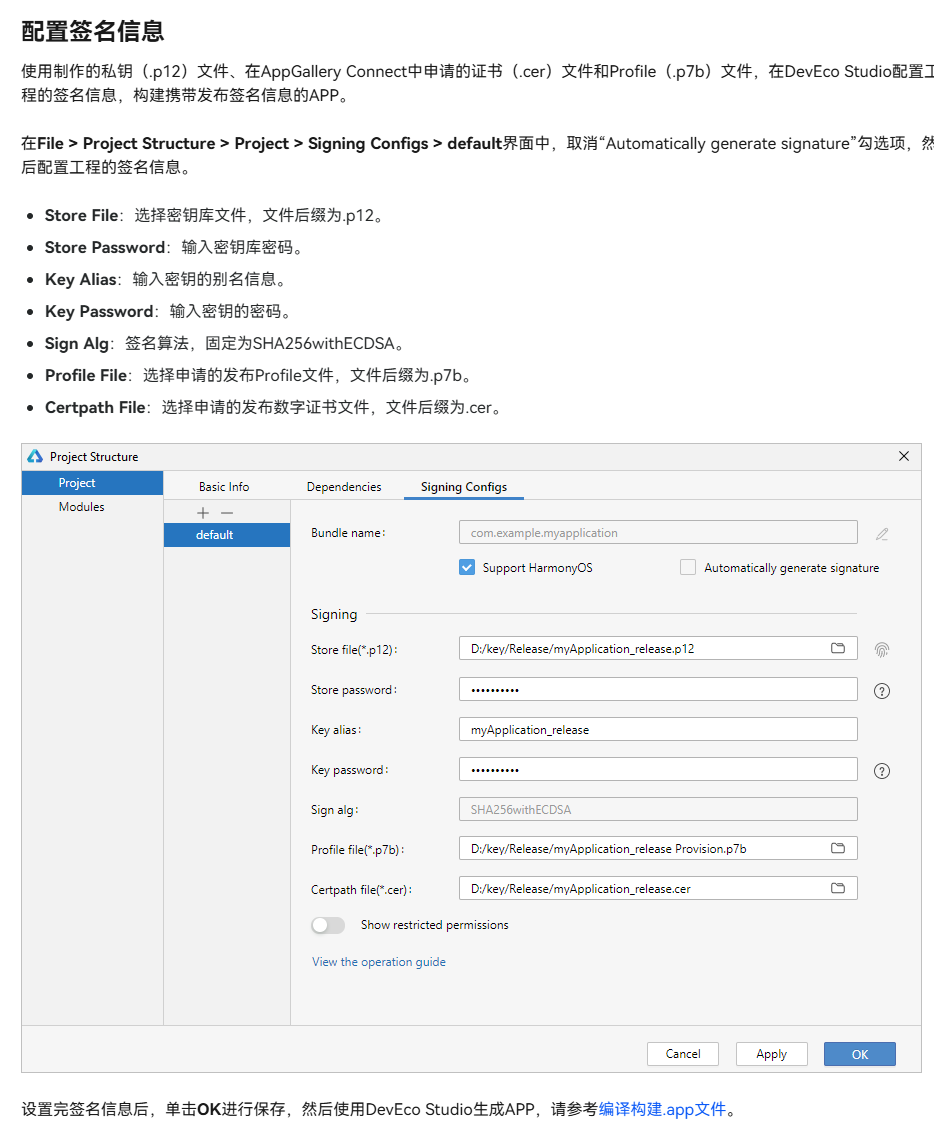The width and height of the screenshot is (934, 1133).
Task: Browse for Profile file using folder icon
Action: pos(838,848)
